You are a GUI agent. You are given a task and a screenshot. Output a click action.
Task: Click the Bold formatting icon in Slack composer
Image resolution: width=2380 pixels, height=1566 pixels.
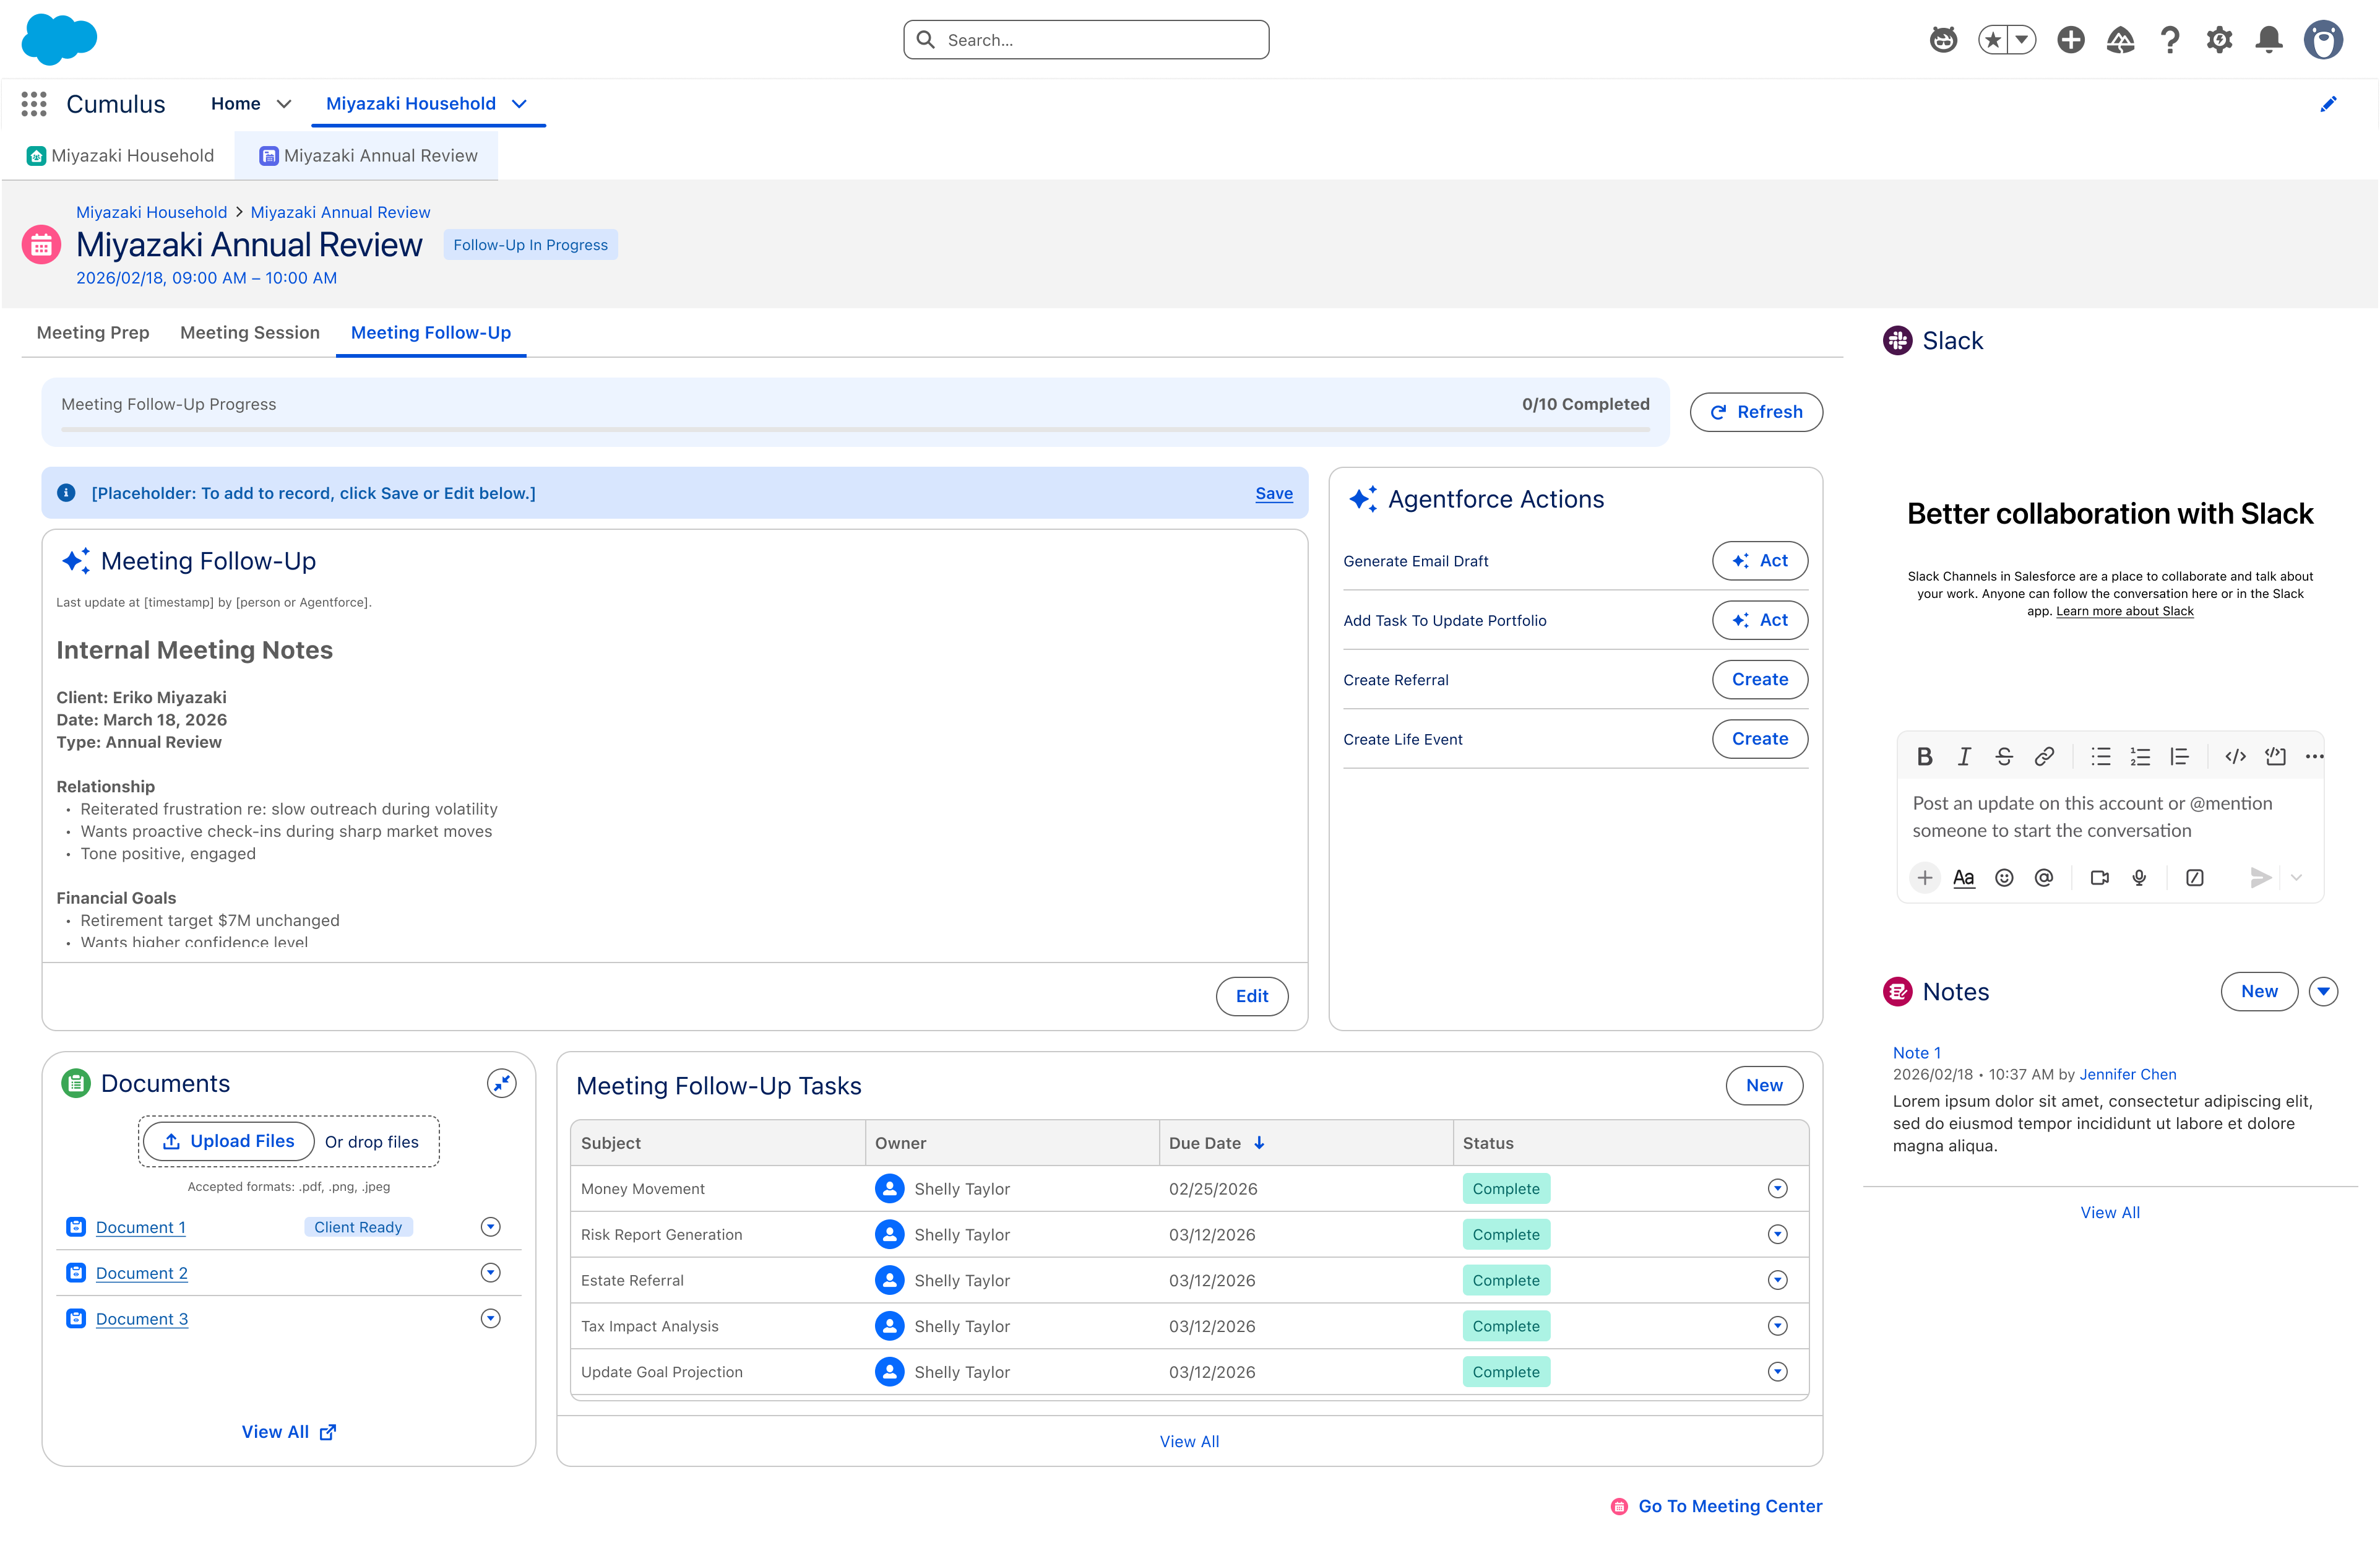[x=1924, y=757]
